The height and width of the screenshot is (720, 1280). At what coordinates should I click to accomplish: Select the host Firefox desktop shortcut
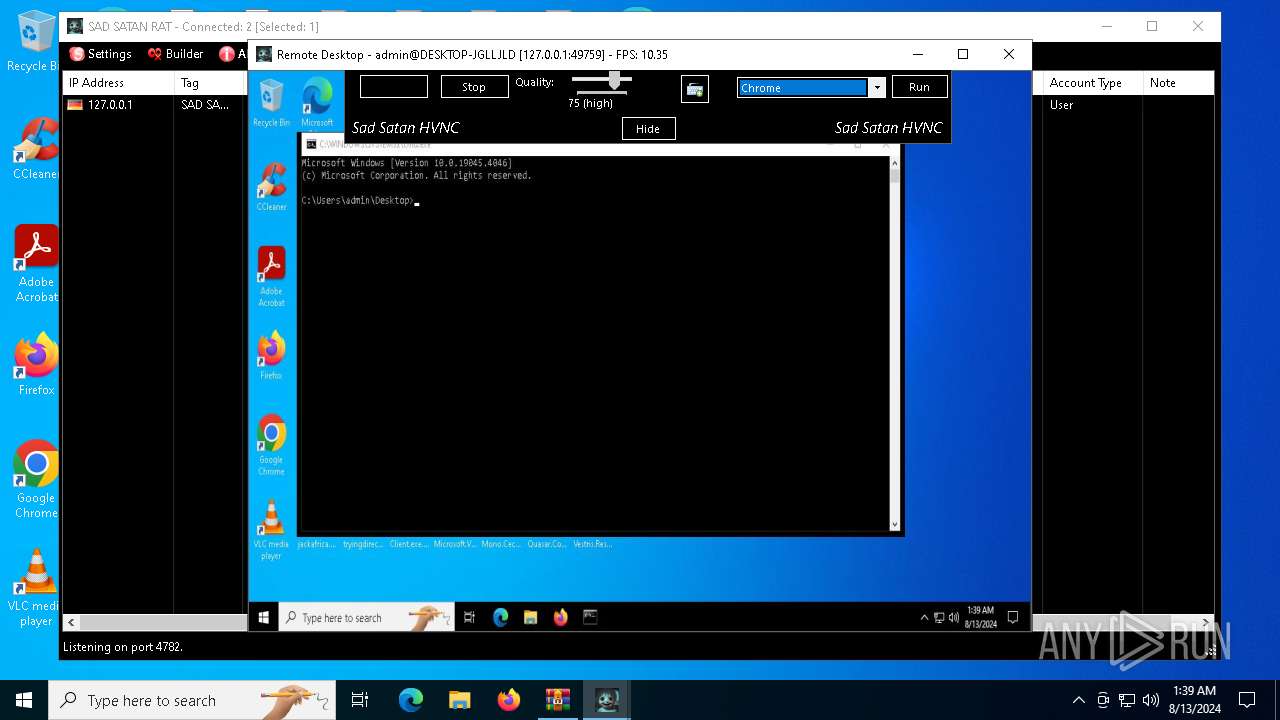click(36, 365)
